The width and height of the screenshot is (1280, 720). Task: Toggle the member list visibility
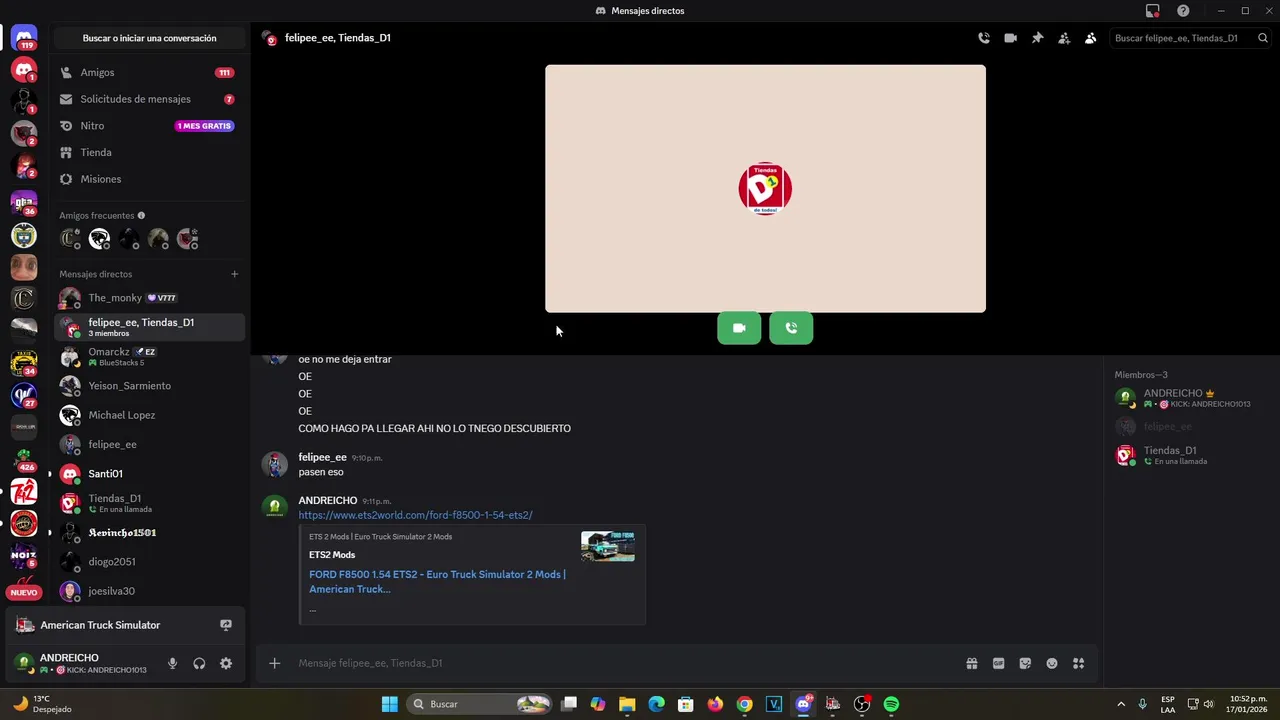pos(1091,38)
